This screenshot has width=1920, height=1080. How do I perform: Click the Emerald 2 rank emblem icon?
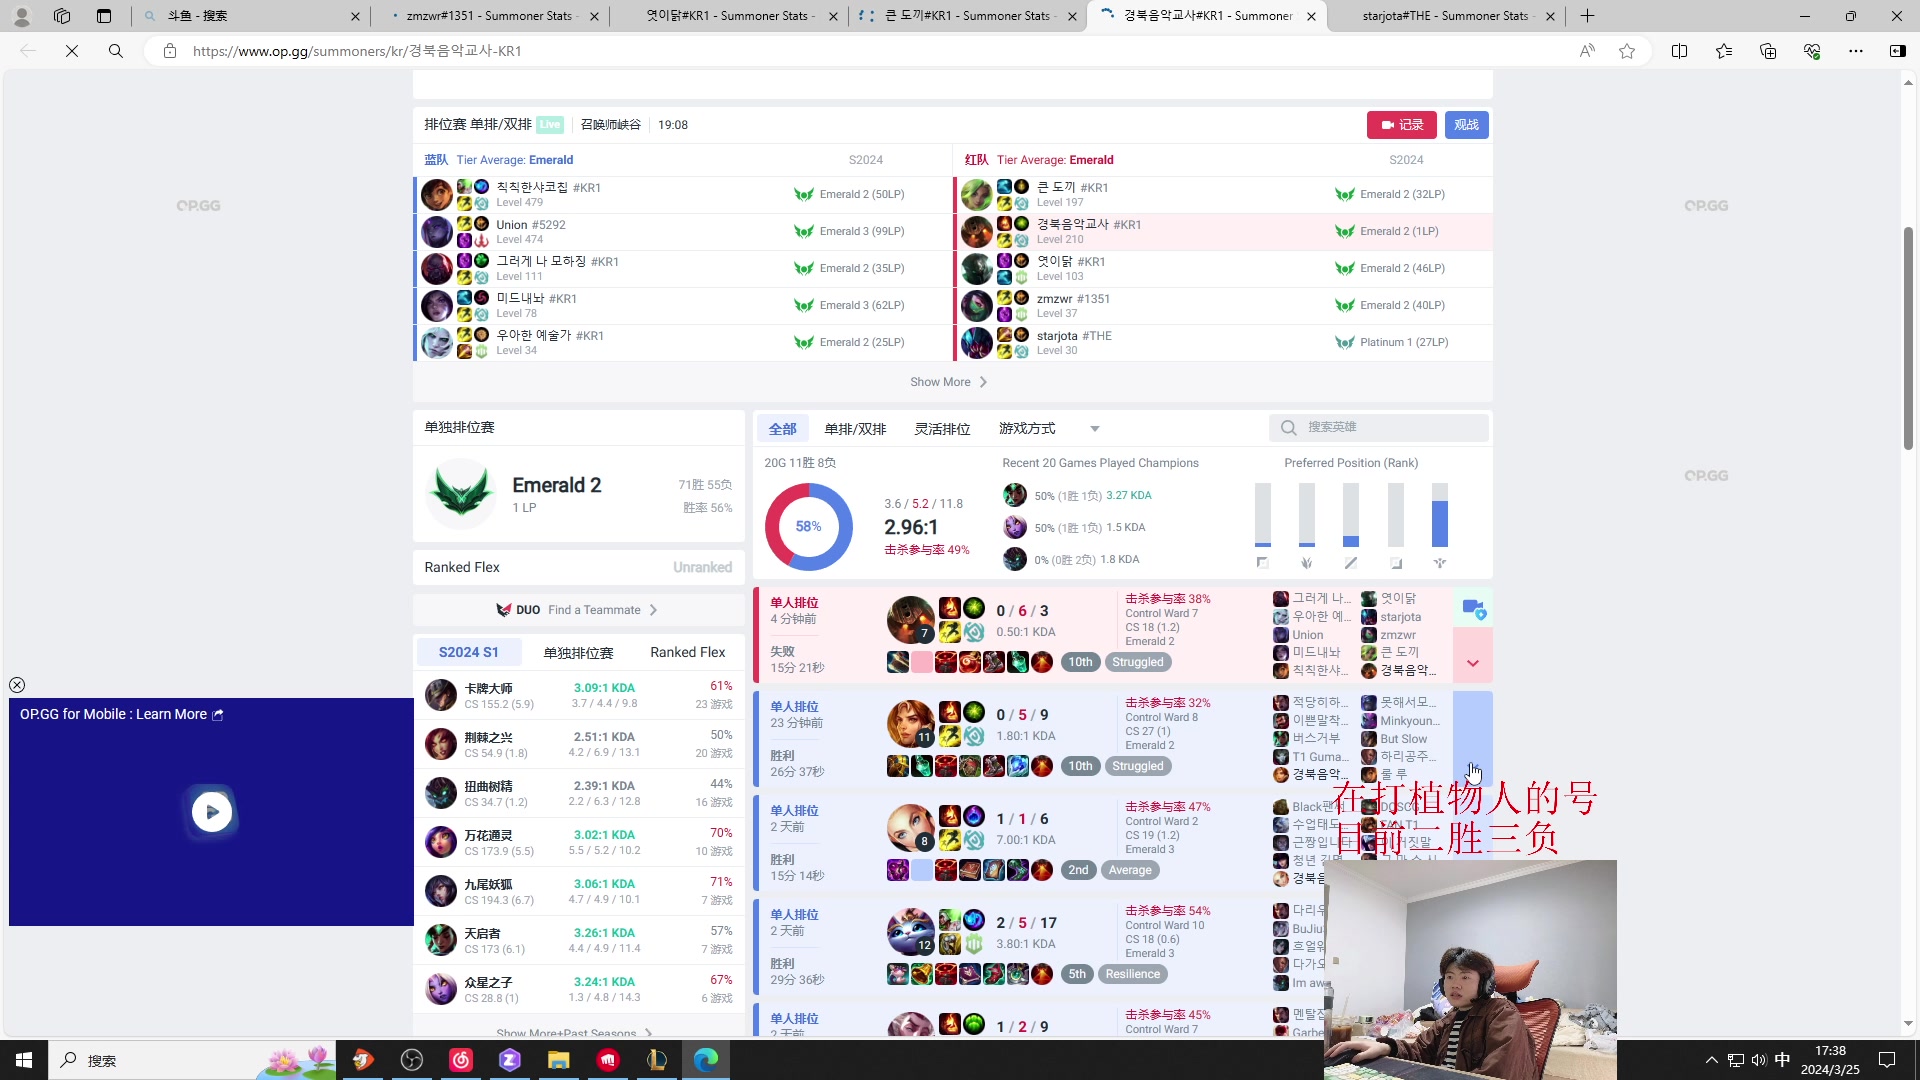[461, 493]
